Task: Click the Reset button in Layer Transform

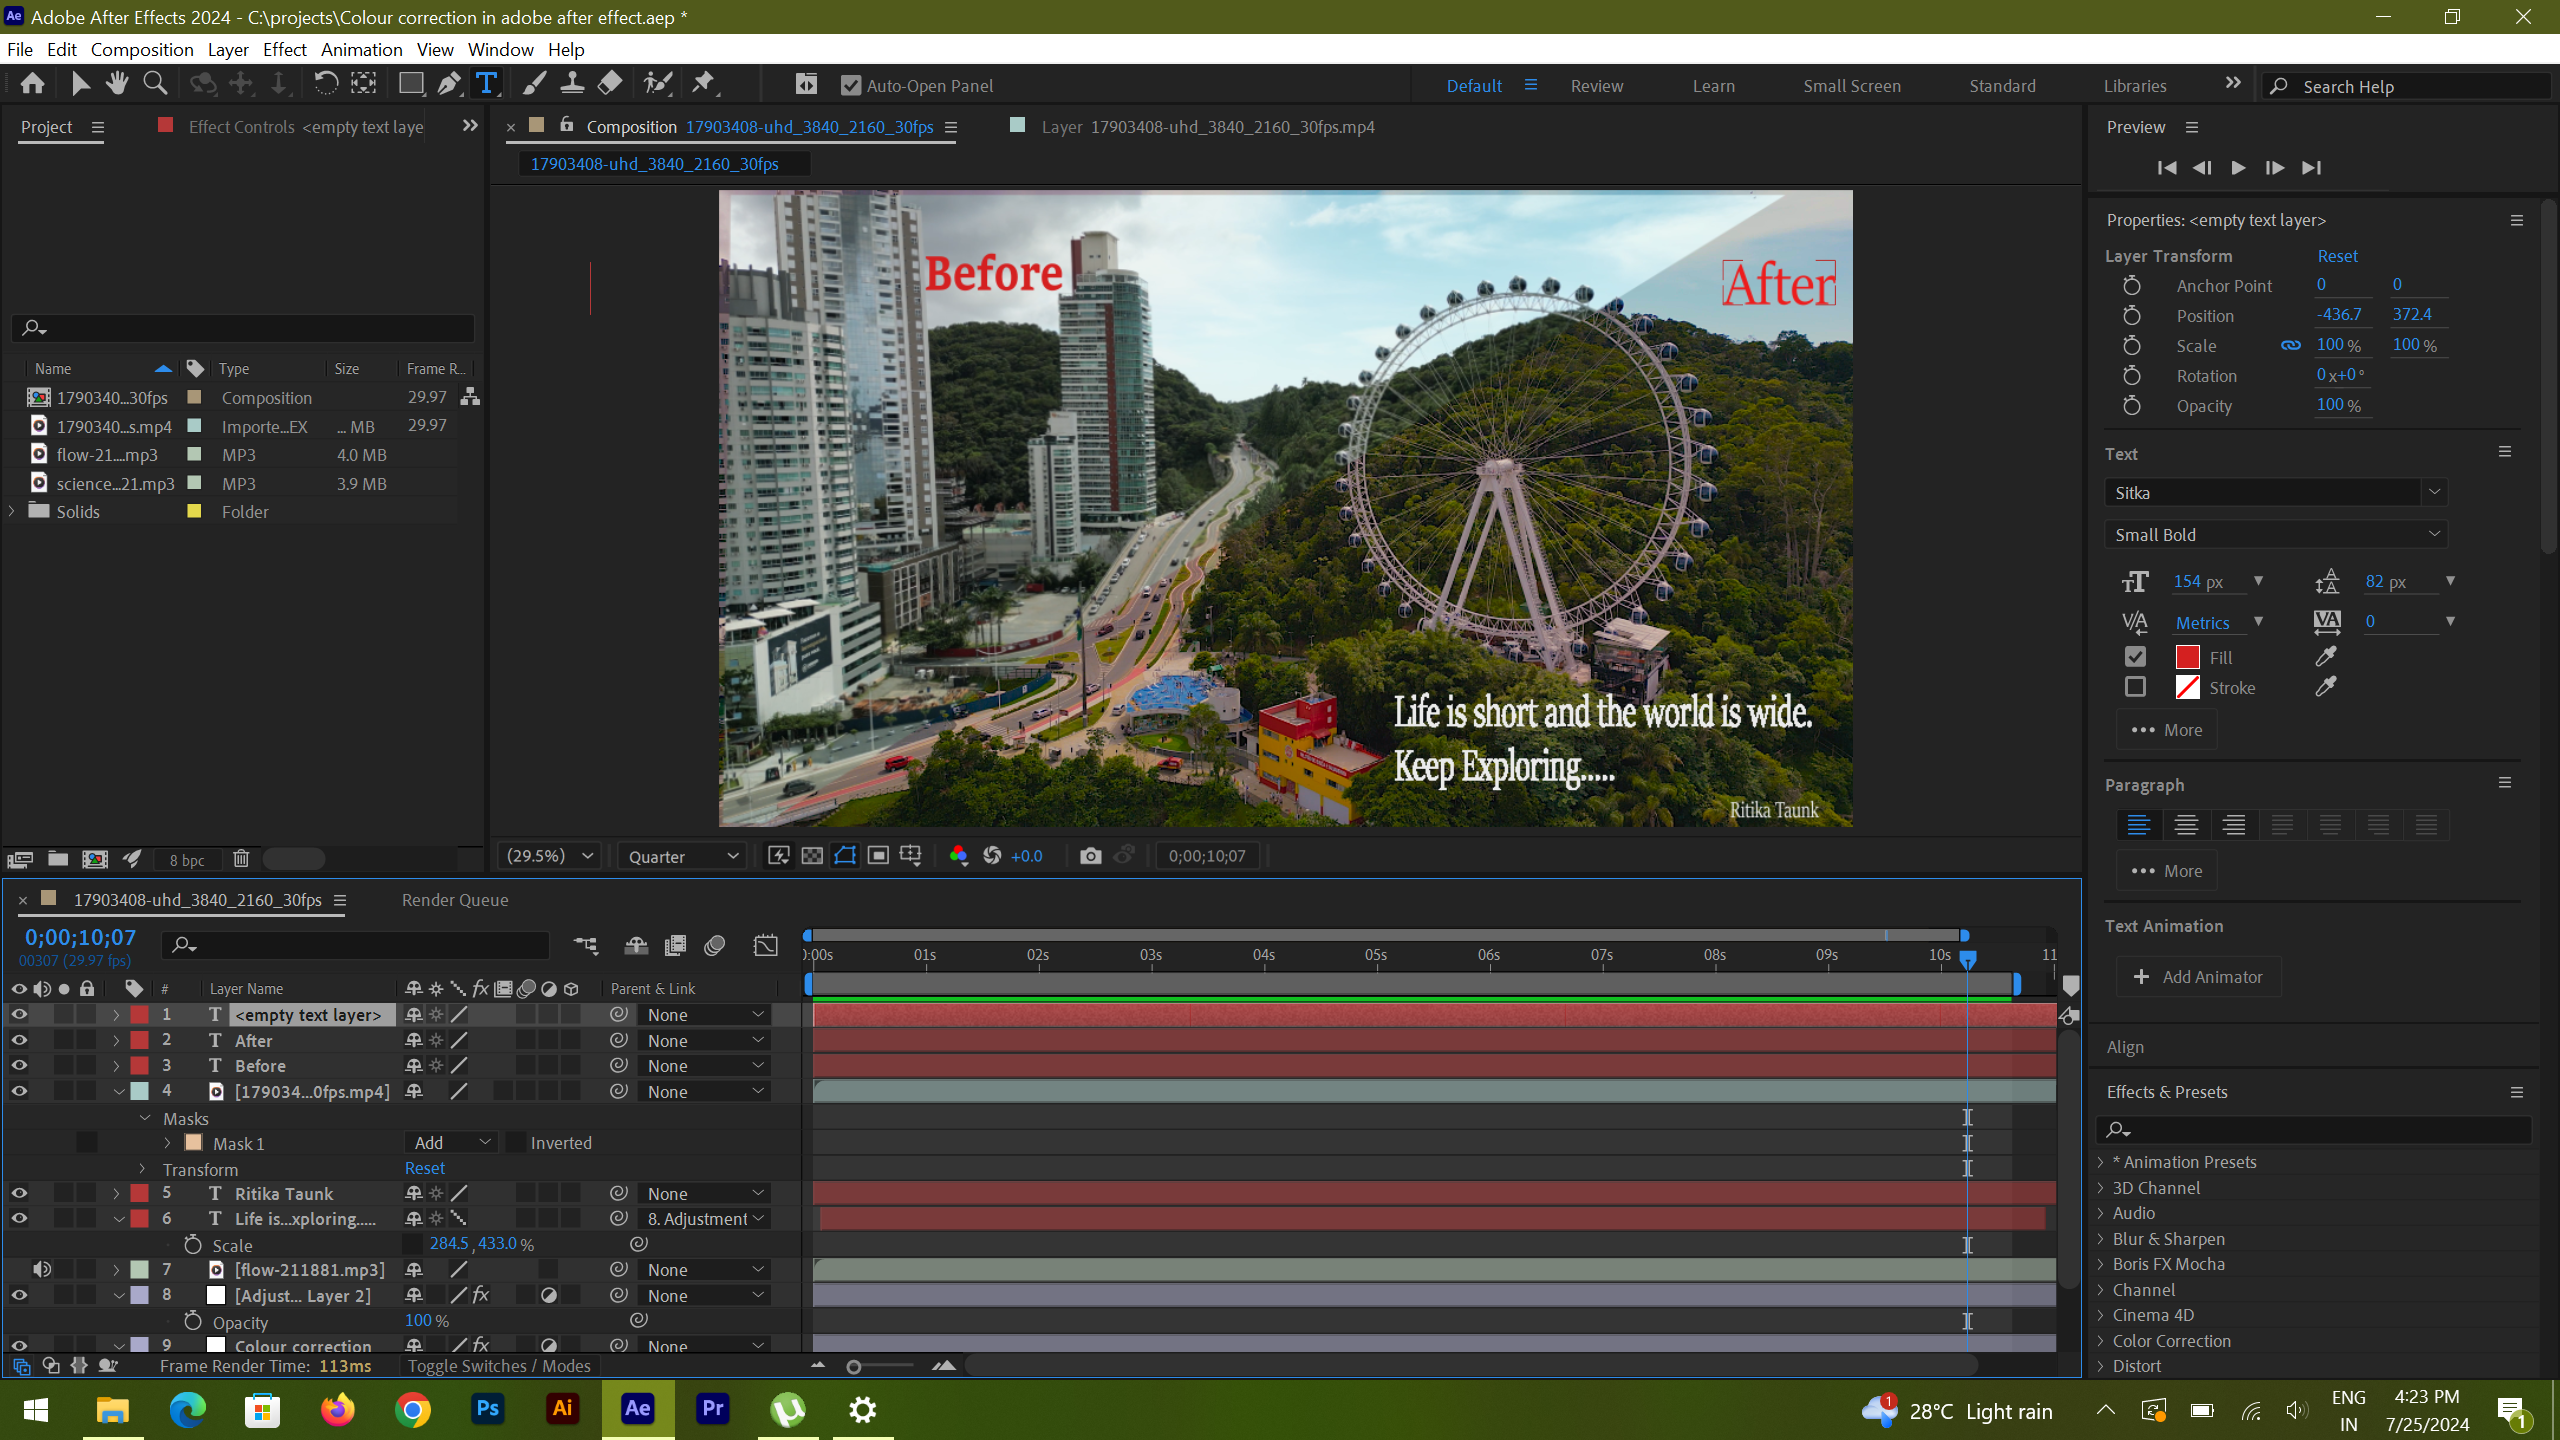Action: (x=2335, y=255)
